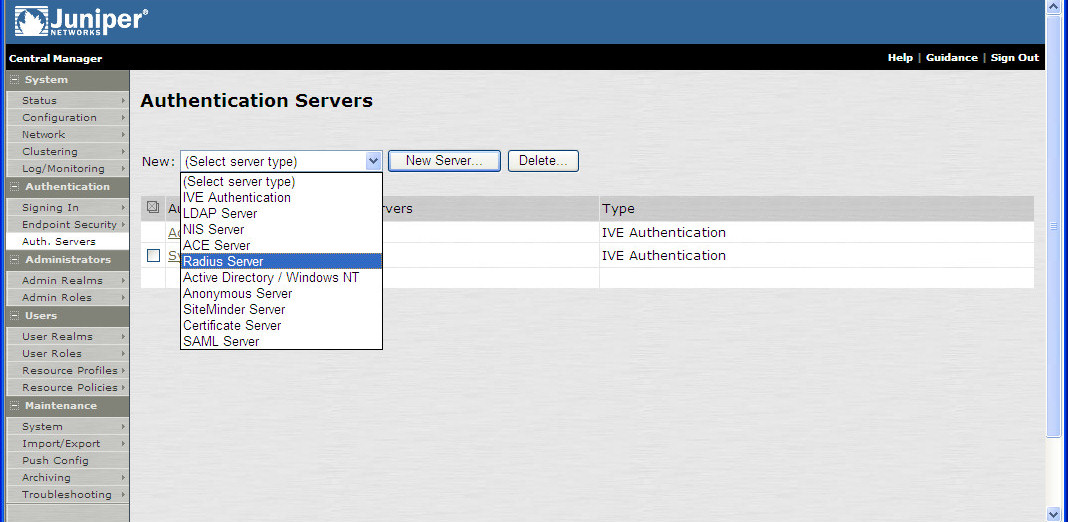
Task: Choose ACE Server from the list
Action: point(281,245)
